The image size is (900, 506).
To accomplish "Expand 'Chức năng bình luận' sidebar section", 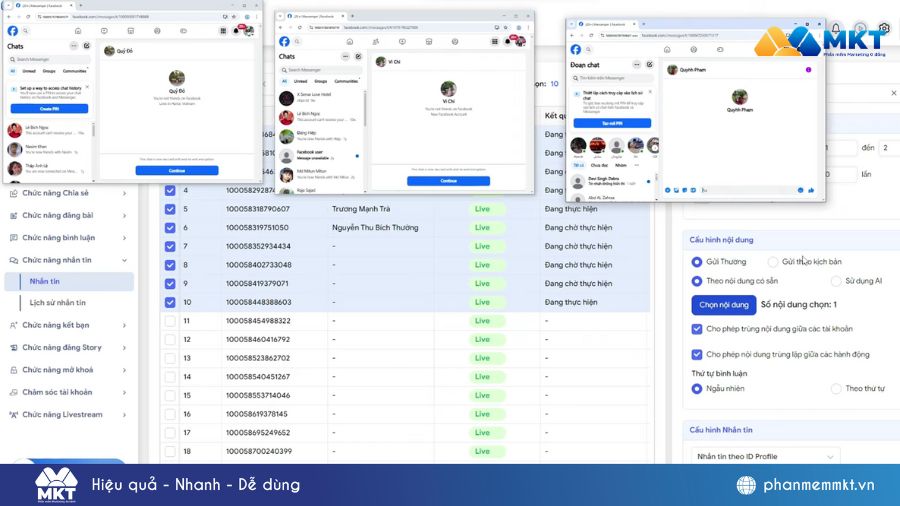I will click(69, 238).
